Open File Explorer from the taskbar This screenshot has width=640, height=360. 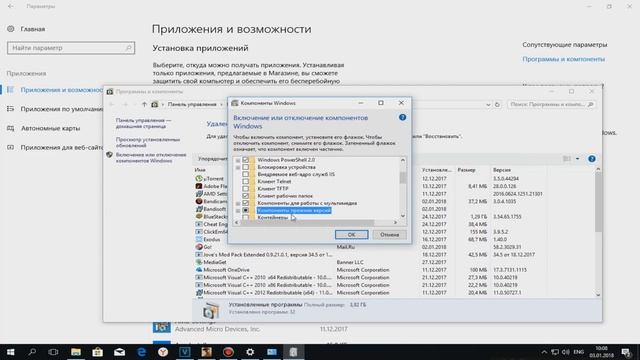pyautogui.click(x=76, y=352)
